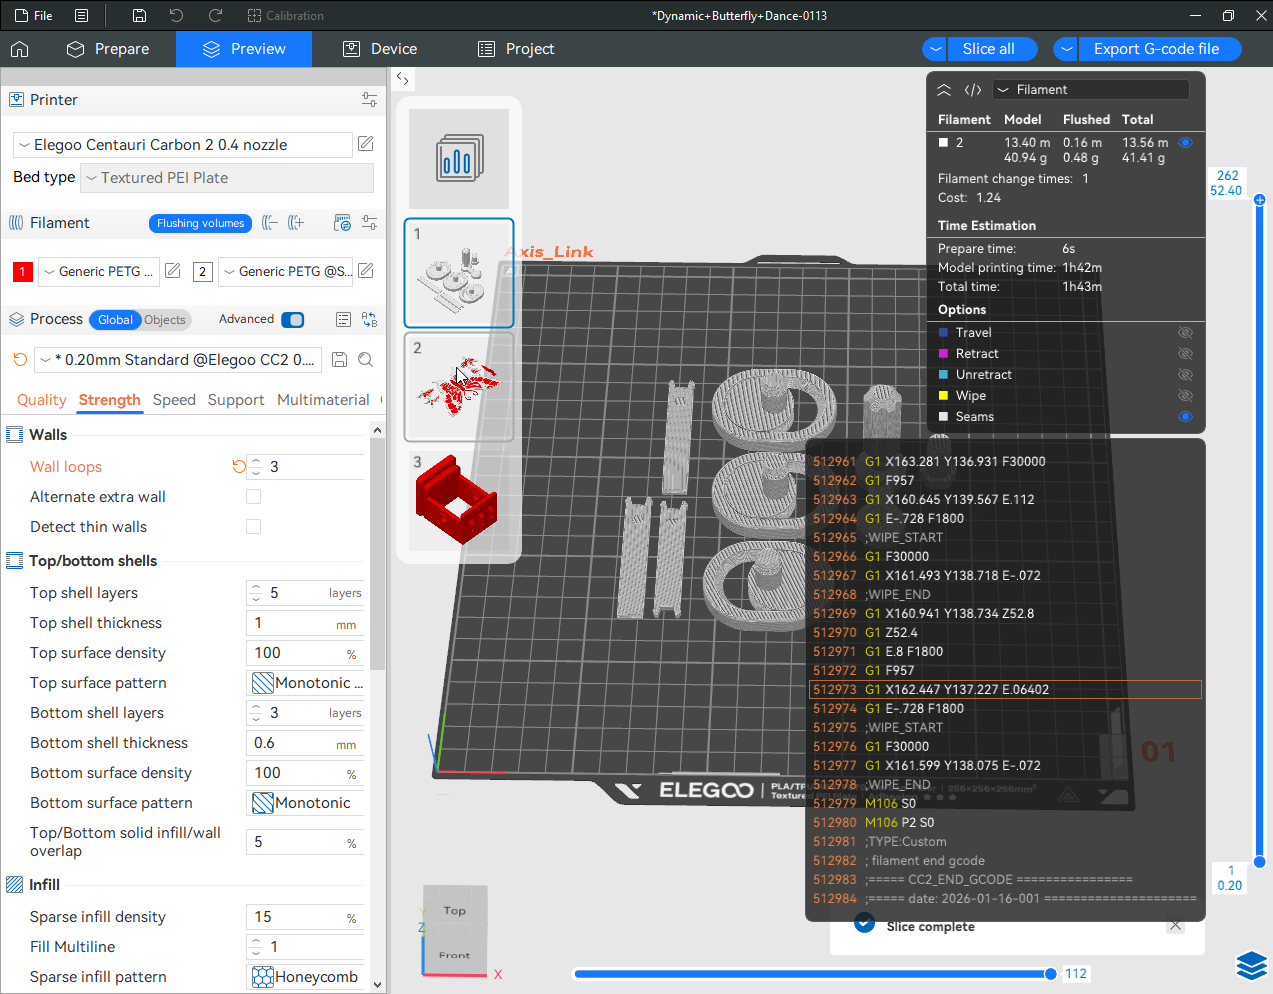Reset Wall loops to default value
1273x994 pixels.
point(238,467)
